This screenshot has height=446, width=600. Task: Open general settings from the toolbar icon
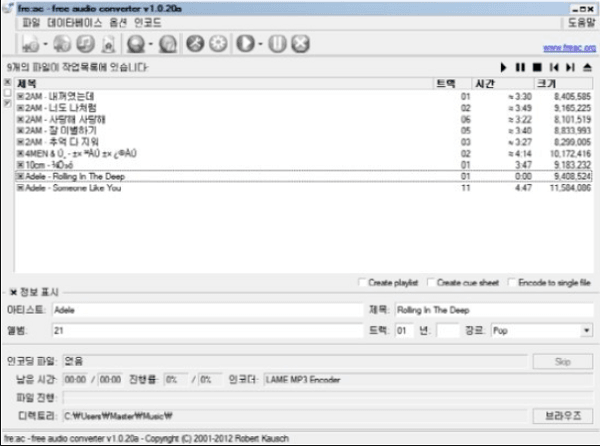coord(196,44)
